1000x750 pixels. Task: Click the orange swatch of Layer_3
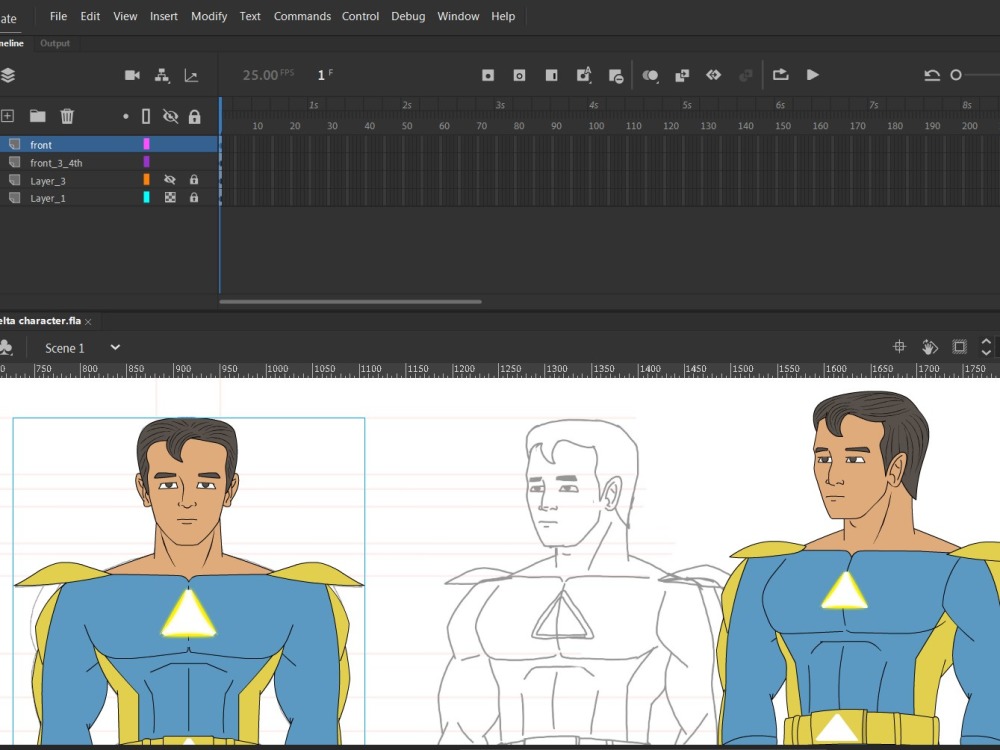(146, 180)
